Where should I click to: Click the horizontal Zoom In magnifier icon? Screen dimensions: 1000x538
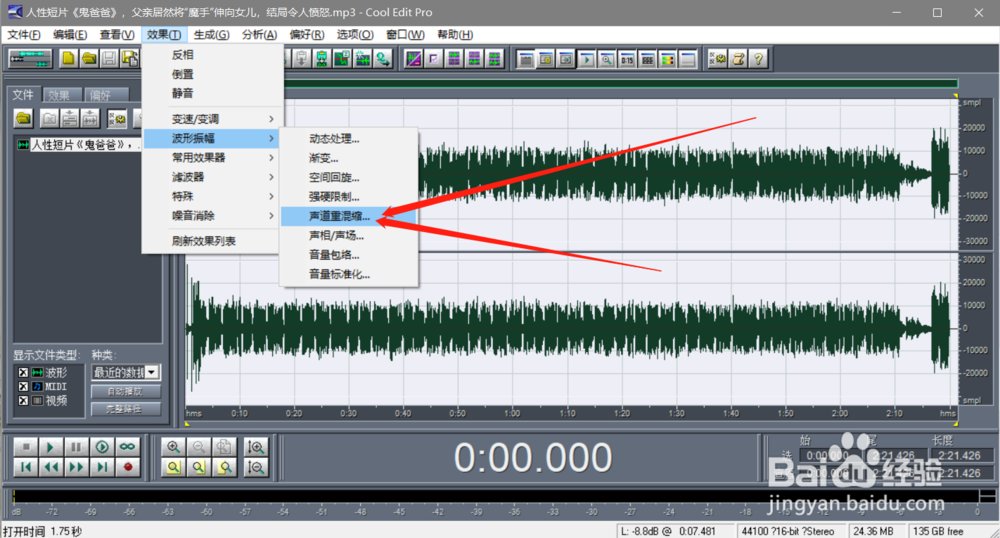coord(173,447)
